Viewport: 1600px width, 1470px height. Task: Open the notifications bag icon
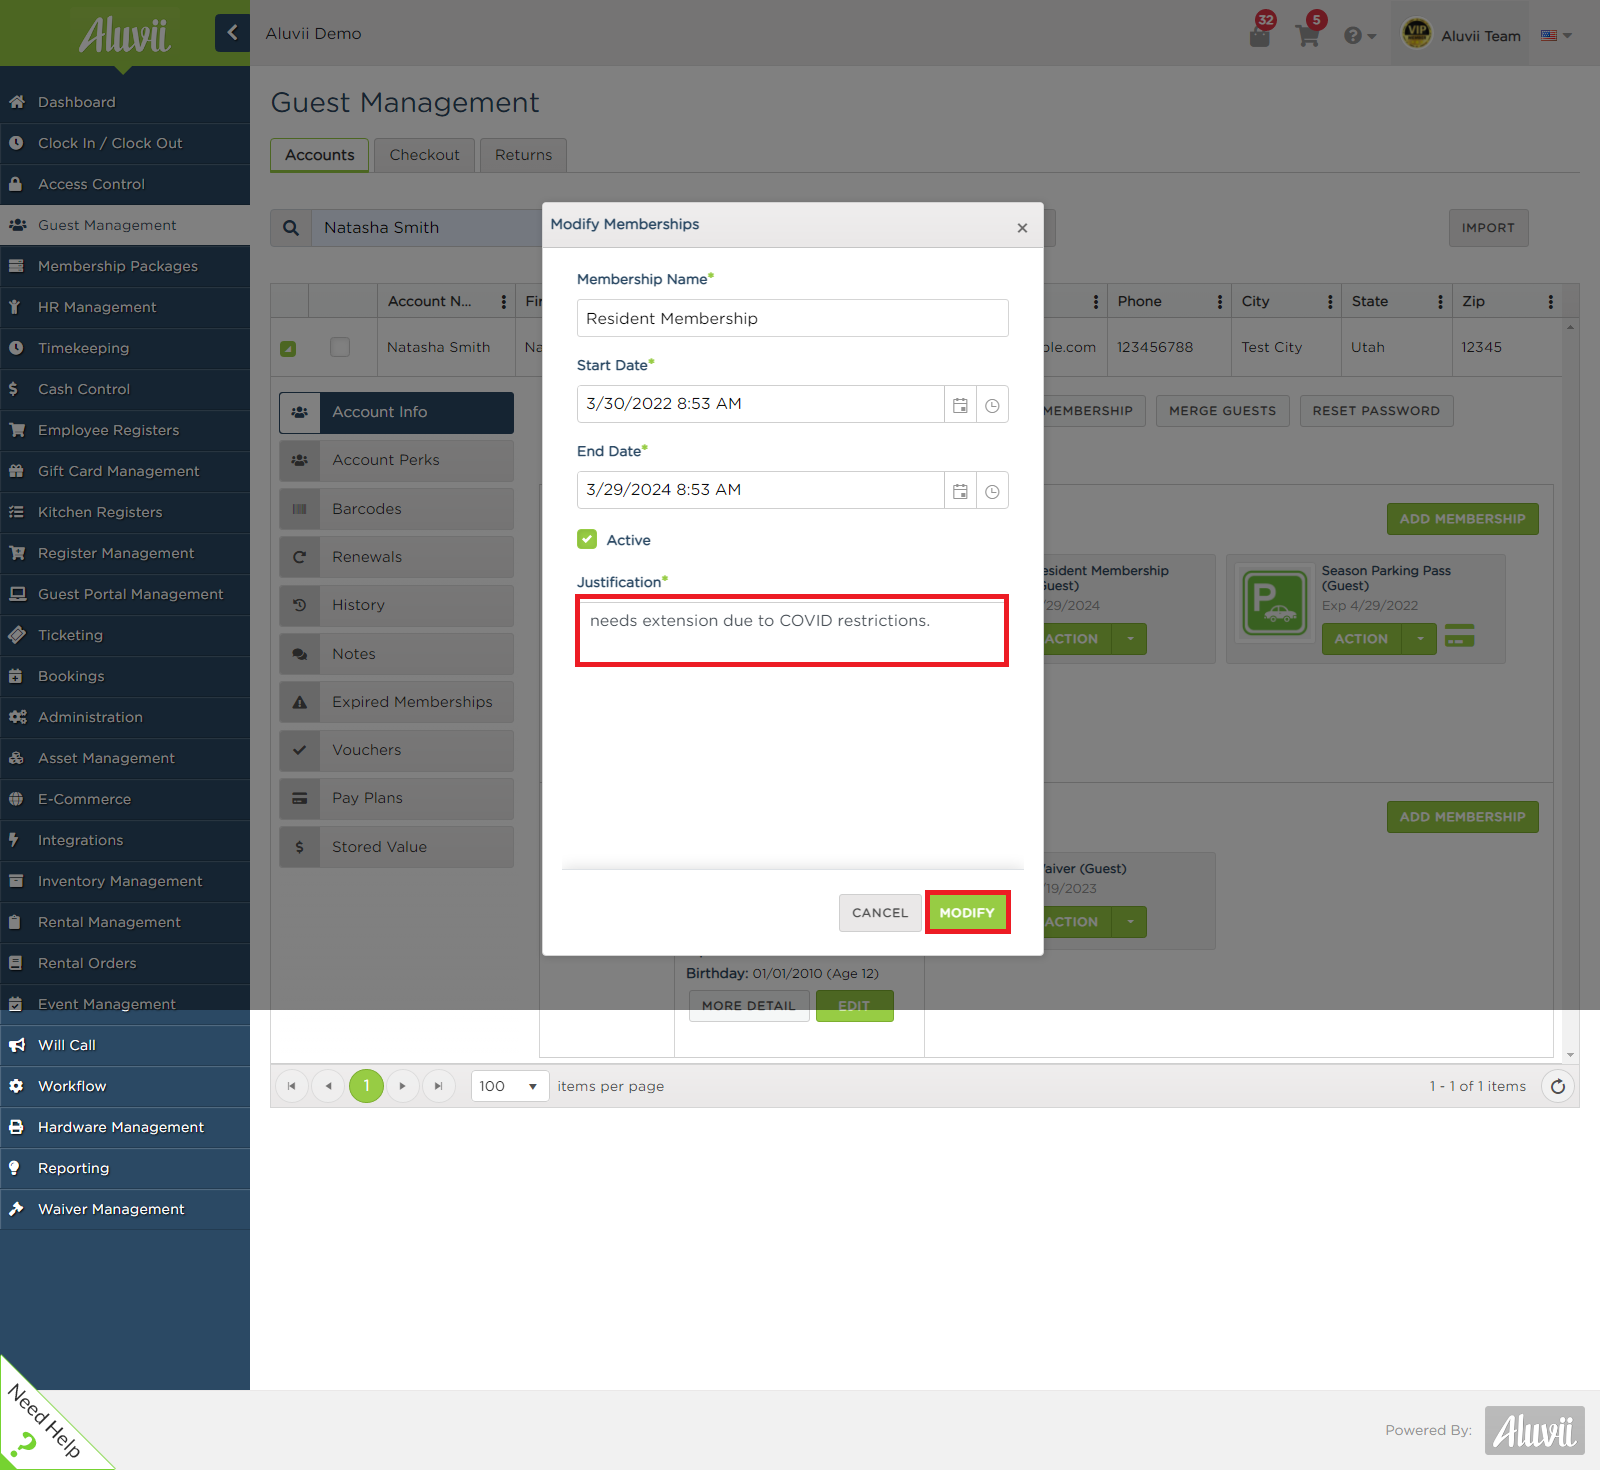coord(1260,36)
